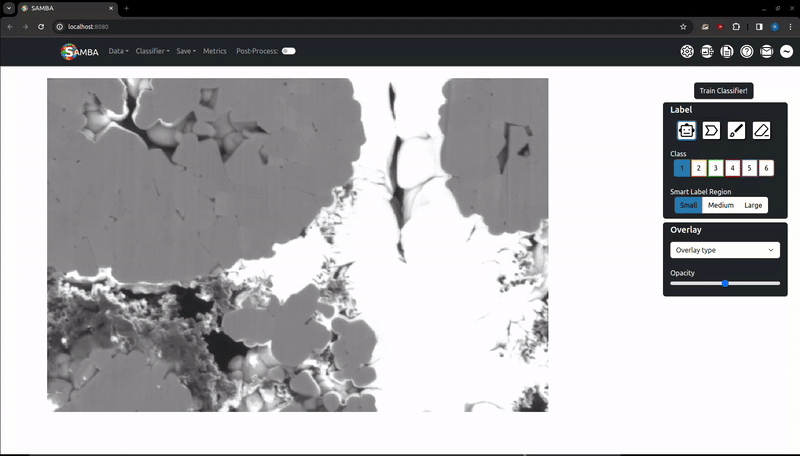Click the browser forward arrow
The width and height of the screenshot is (800, 456).
[x=25, y=27]
